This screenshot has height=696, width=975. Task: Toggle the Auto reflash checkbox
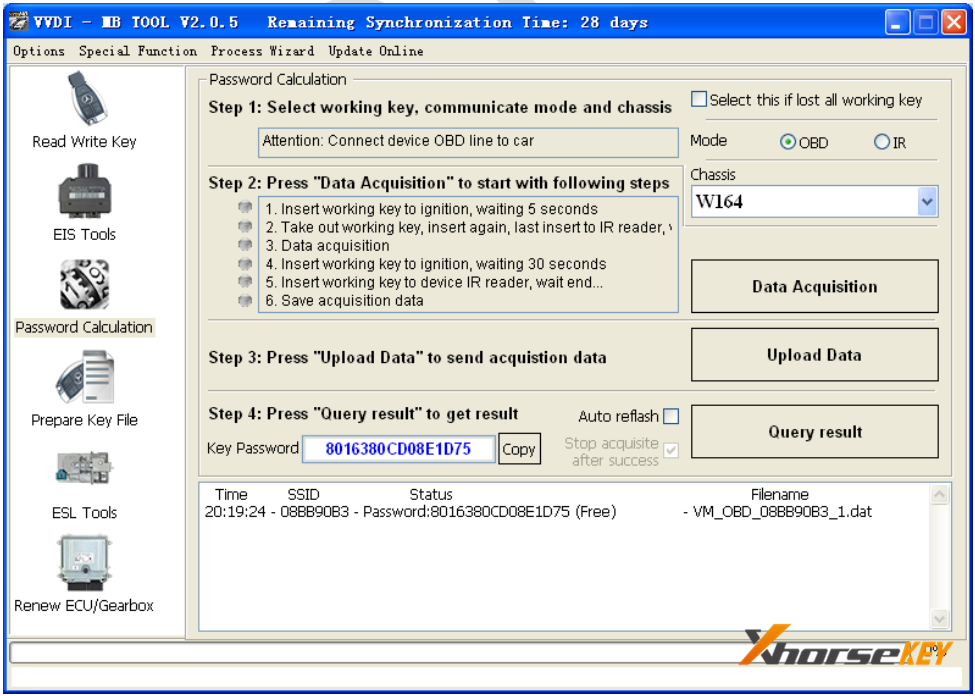[x=671, y=416]
